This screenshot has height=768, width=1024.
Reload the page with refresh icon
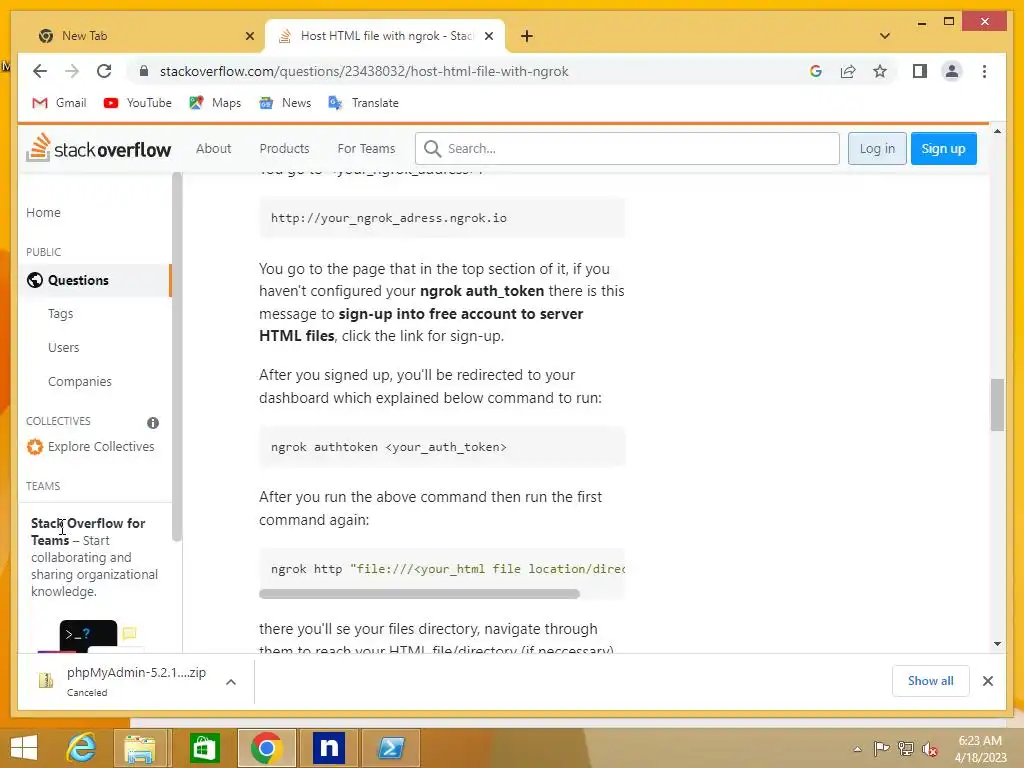click(104, 71)
